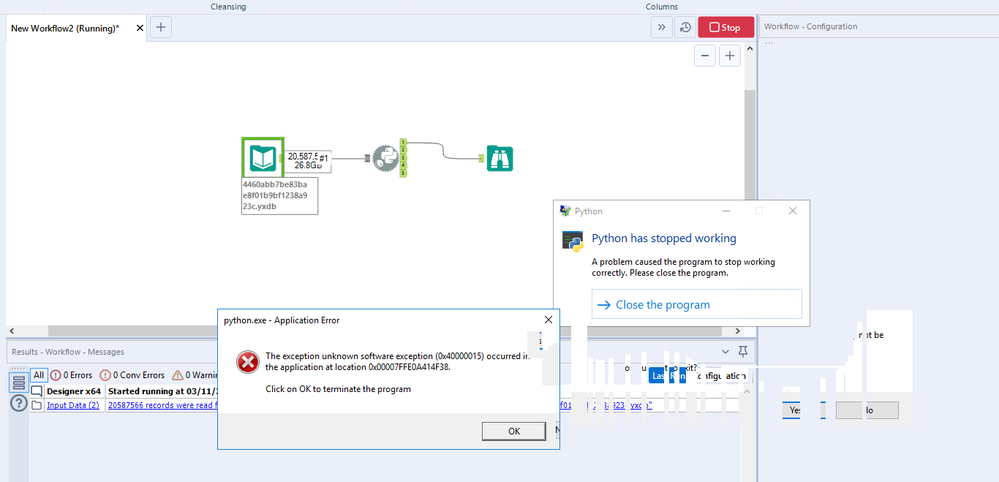Click the Results - Workflow - Messages title
The image size is (999, 482).
[x=68, y=351]
